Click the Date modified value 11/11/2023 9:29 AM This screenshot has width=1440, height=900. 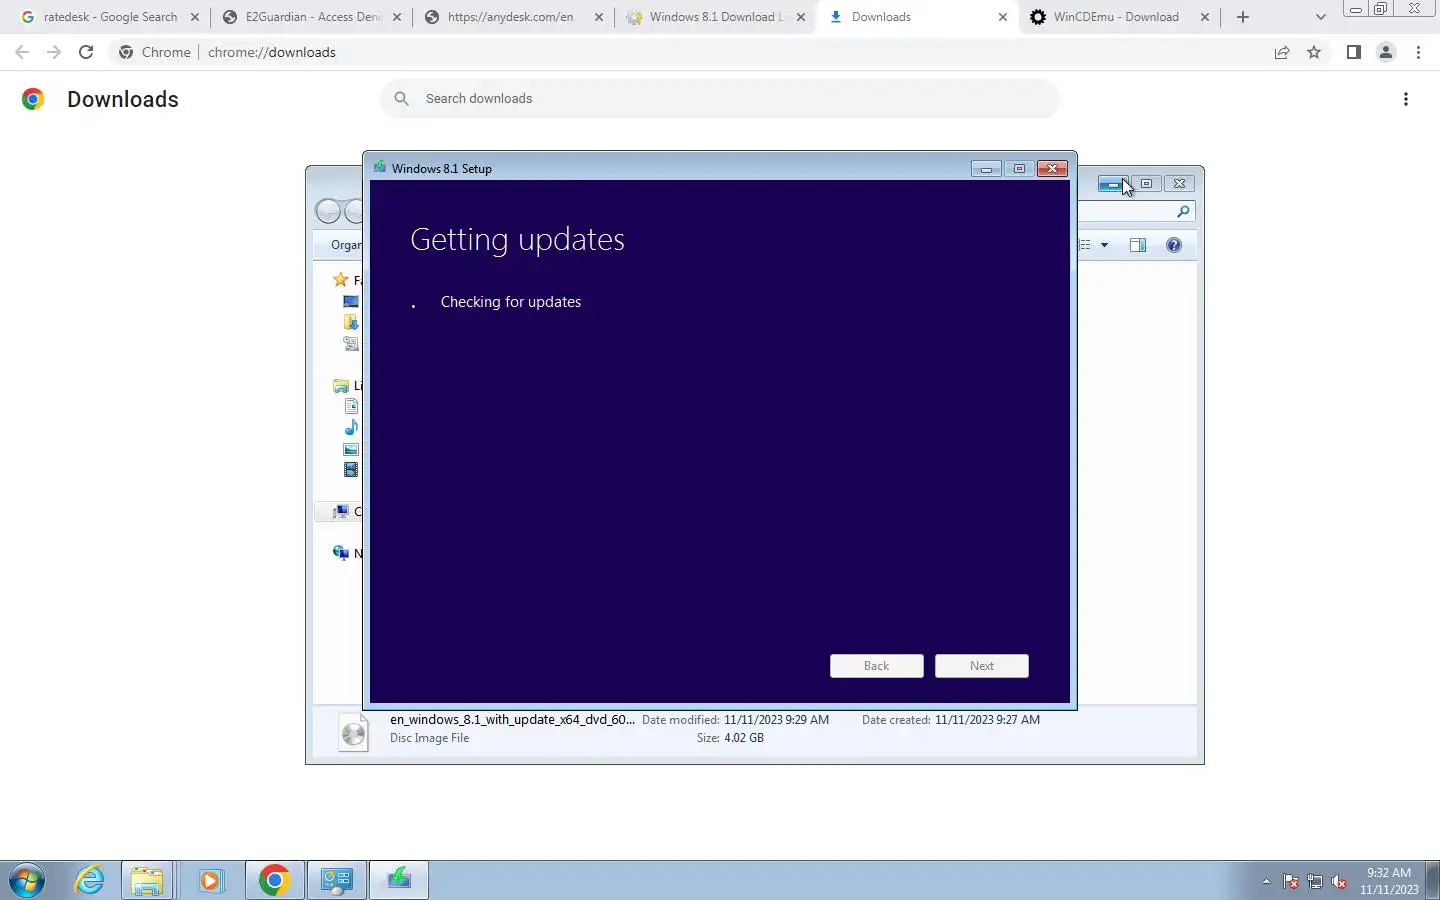coord(776,720)
